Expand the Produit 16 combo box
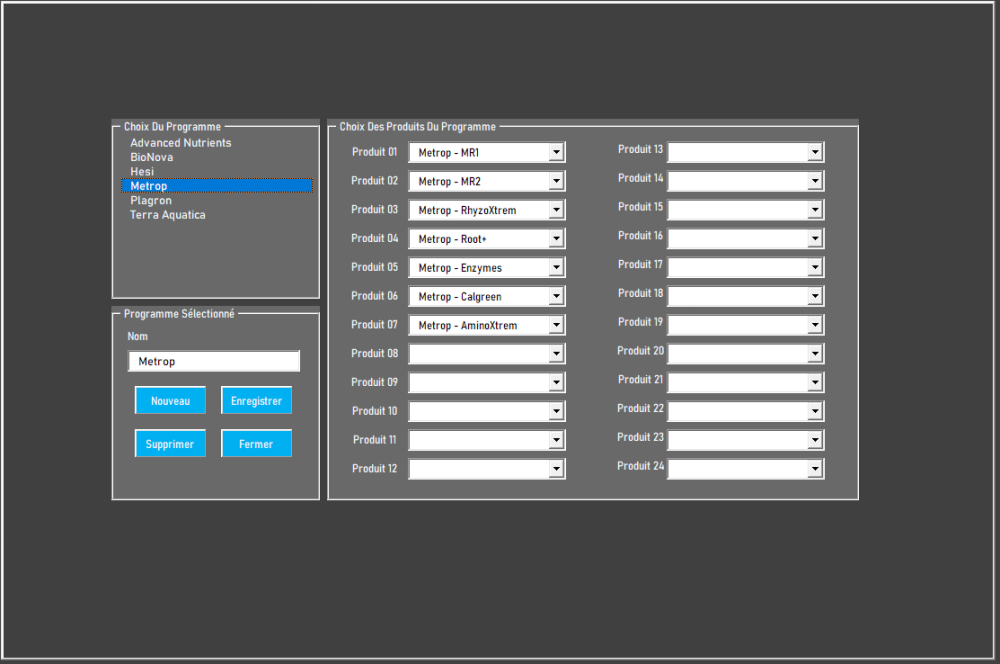 tap(815, 239)
